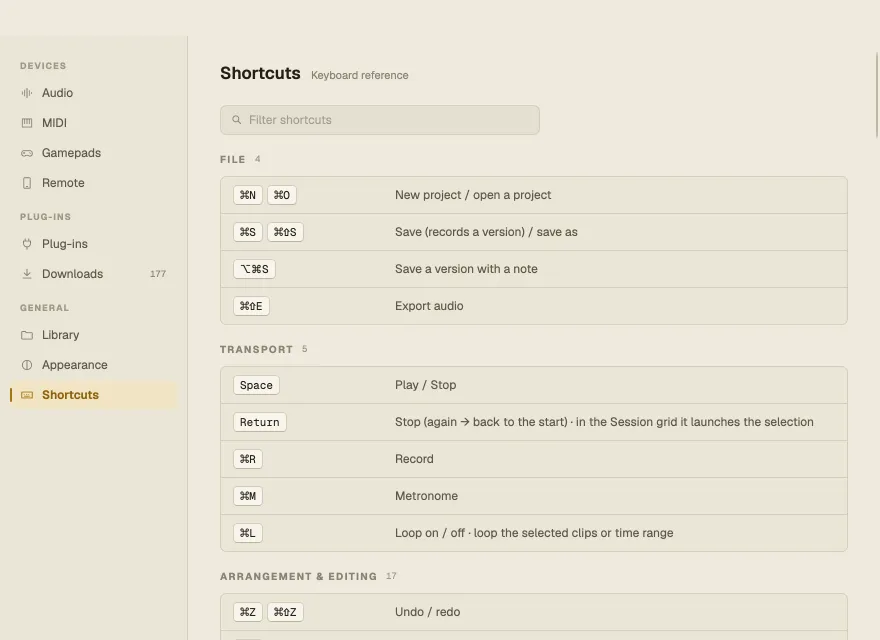Screen dimensions: 880x640
Task: Click the main panel vertical scrollbar
Action: click(x=877, y=95)
